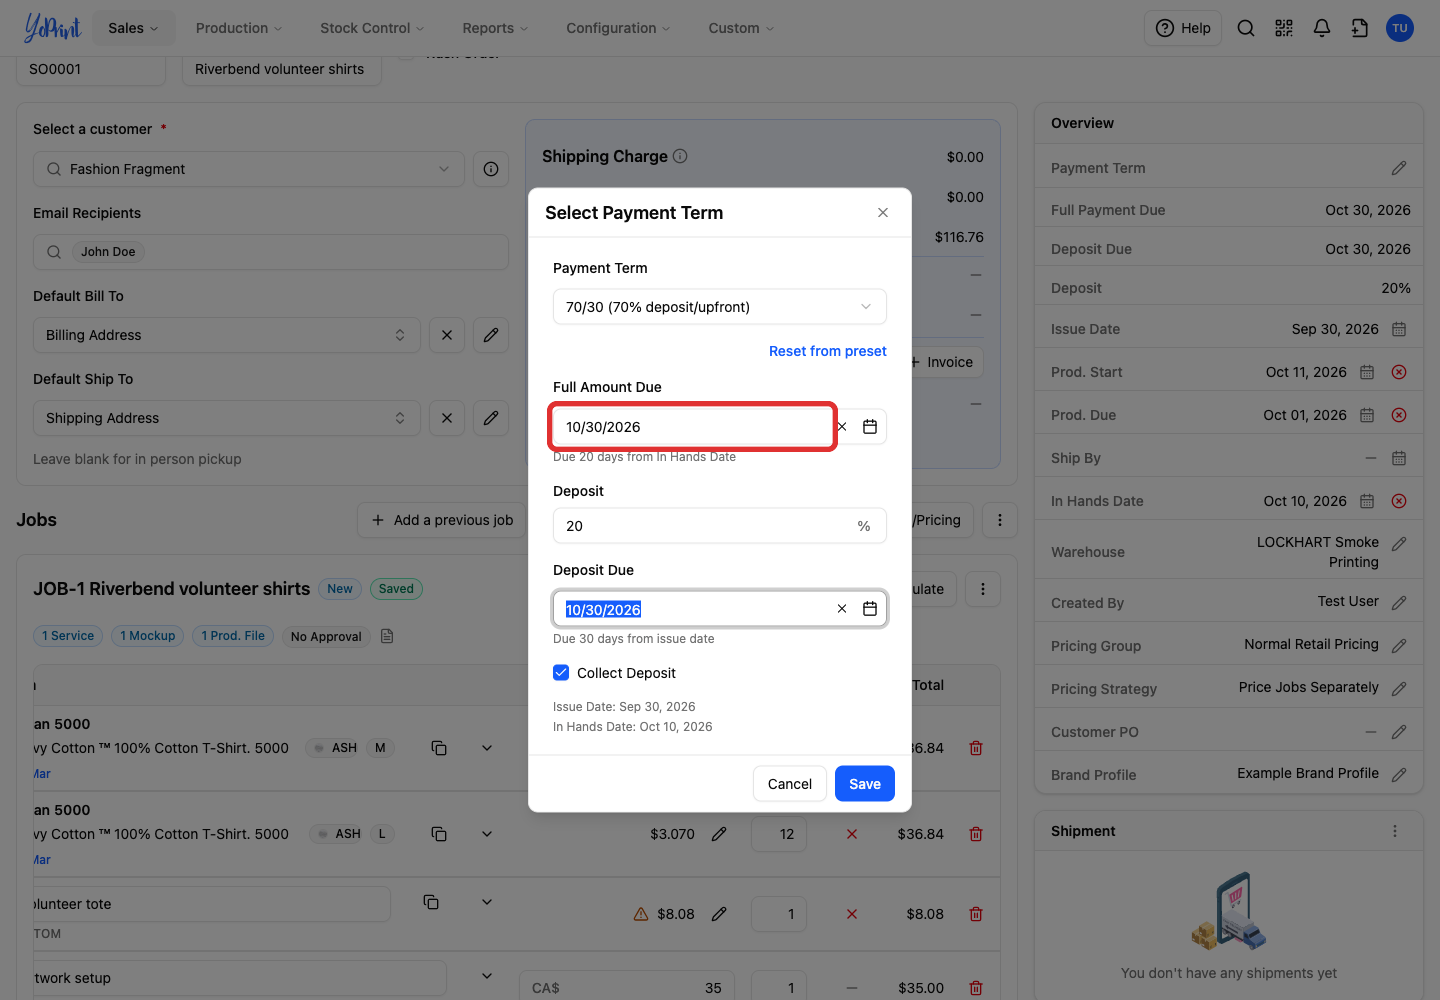Open the notifications bell
Image resolution: width=1440 pixels, height=1000 pixels.
(1322, 28)
